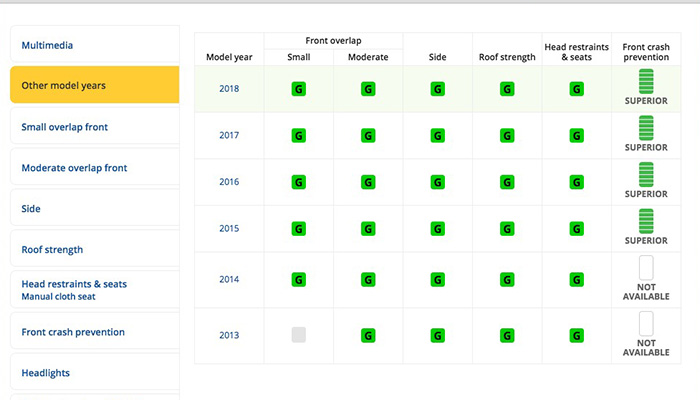Viewport: 700px width, 400px height.
Task: Click Head restraints & seats column header
Action: click(x=577, y=52)
